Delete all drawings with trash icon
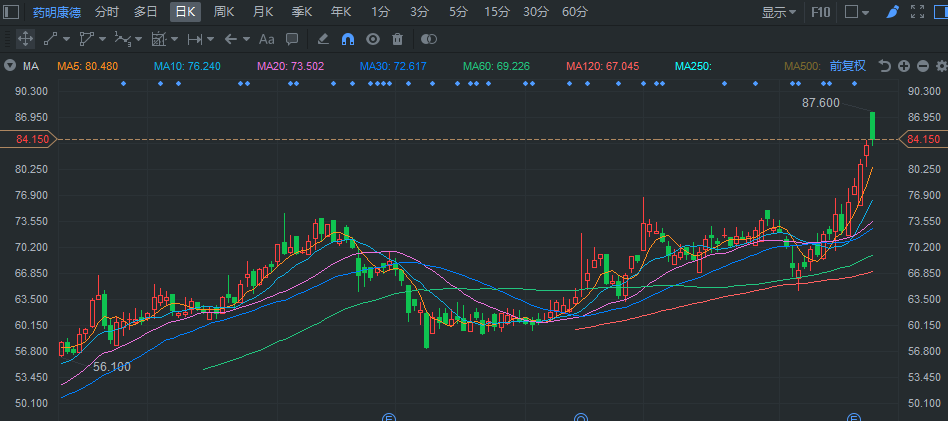This screenshot has height=421, width=948. [x=397, y=39]
